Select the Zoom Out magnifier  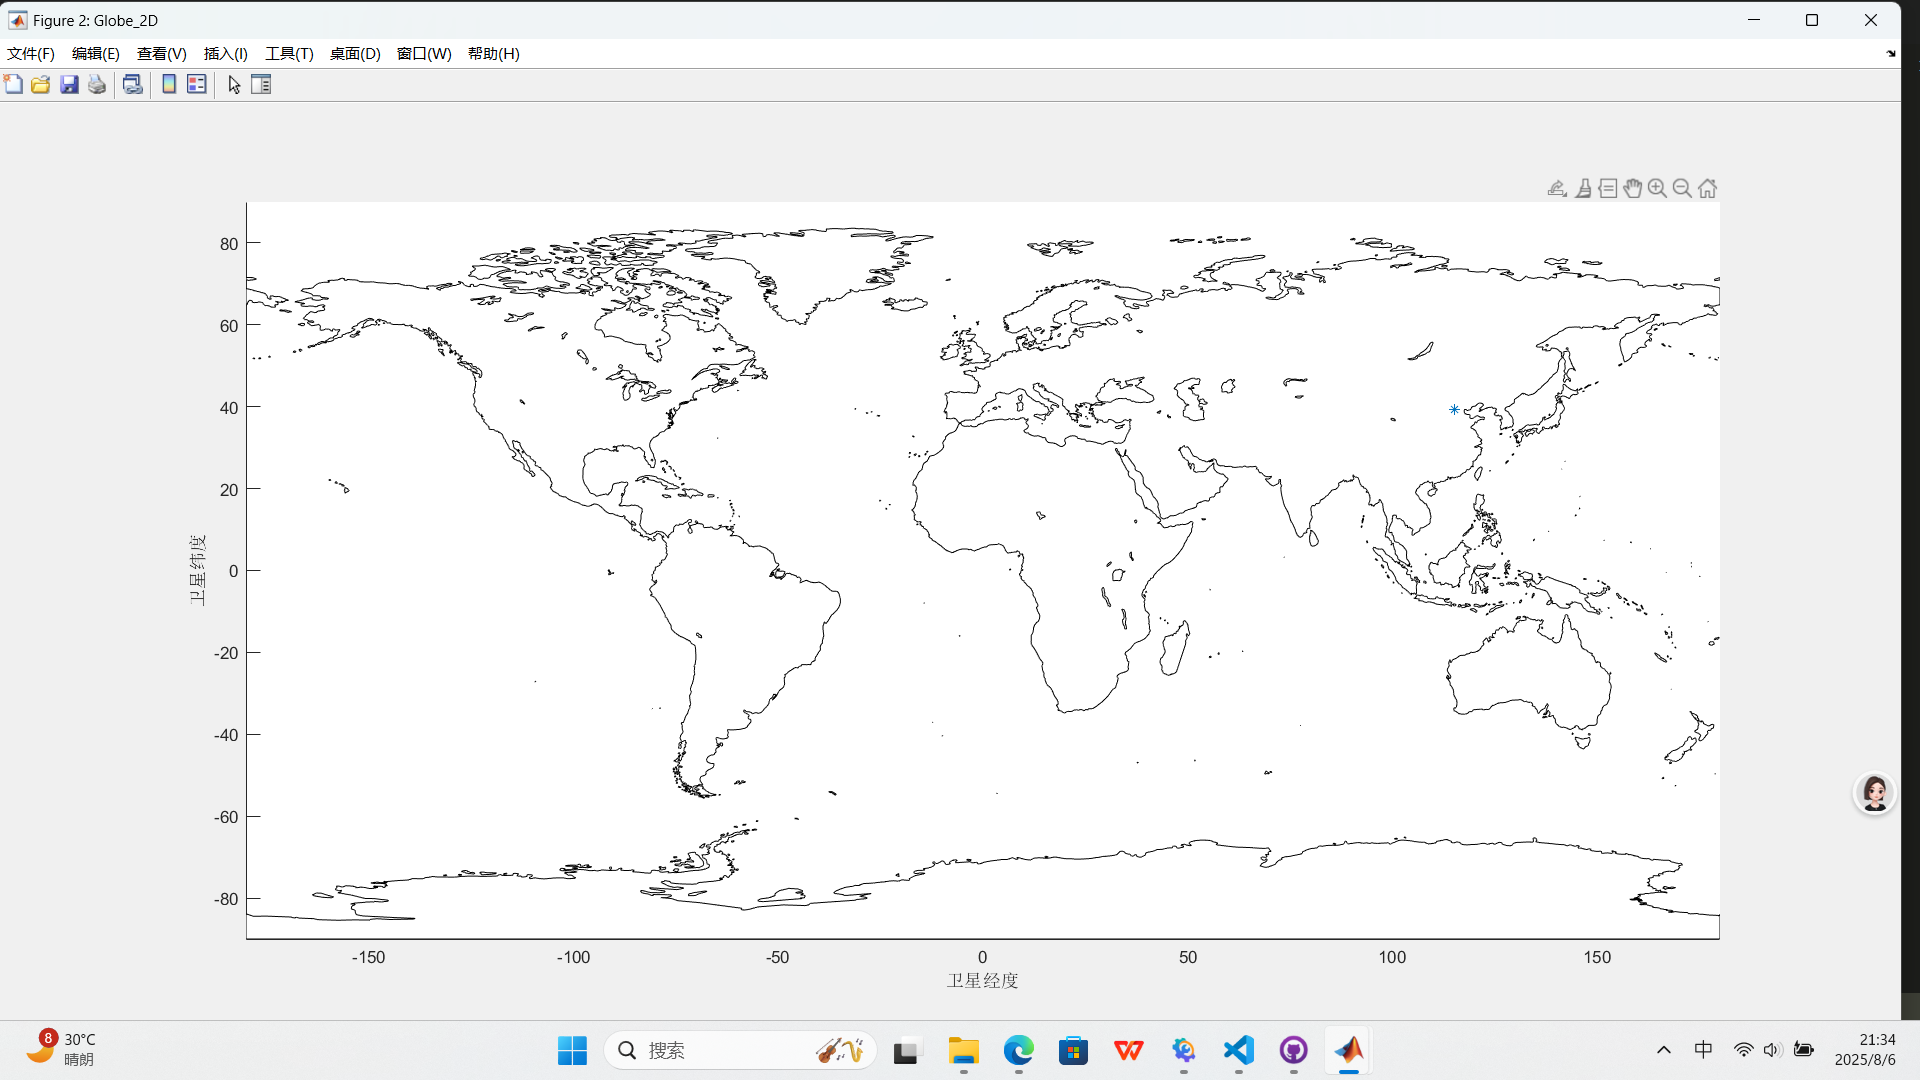(1682, 188)
